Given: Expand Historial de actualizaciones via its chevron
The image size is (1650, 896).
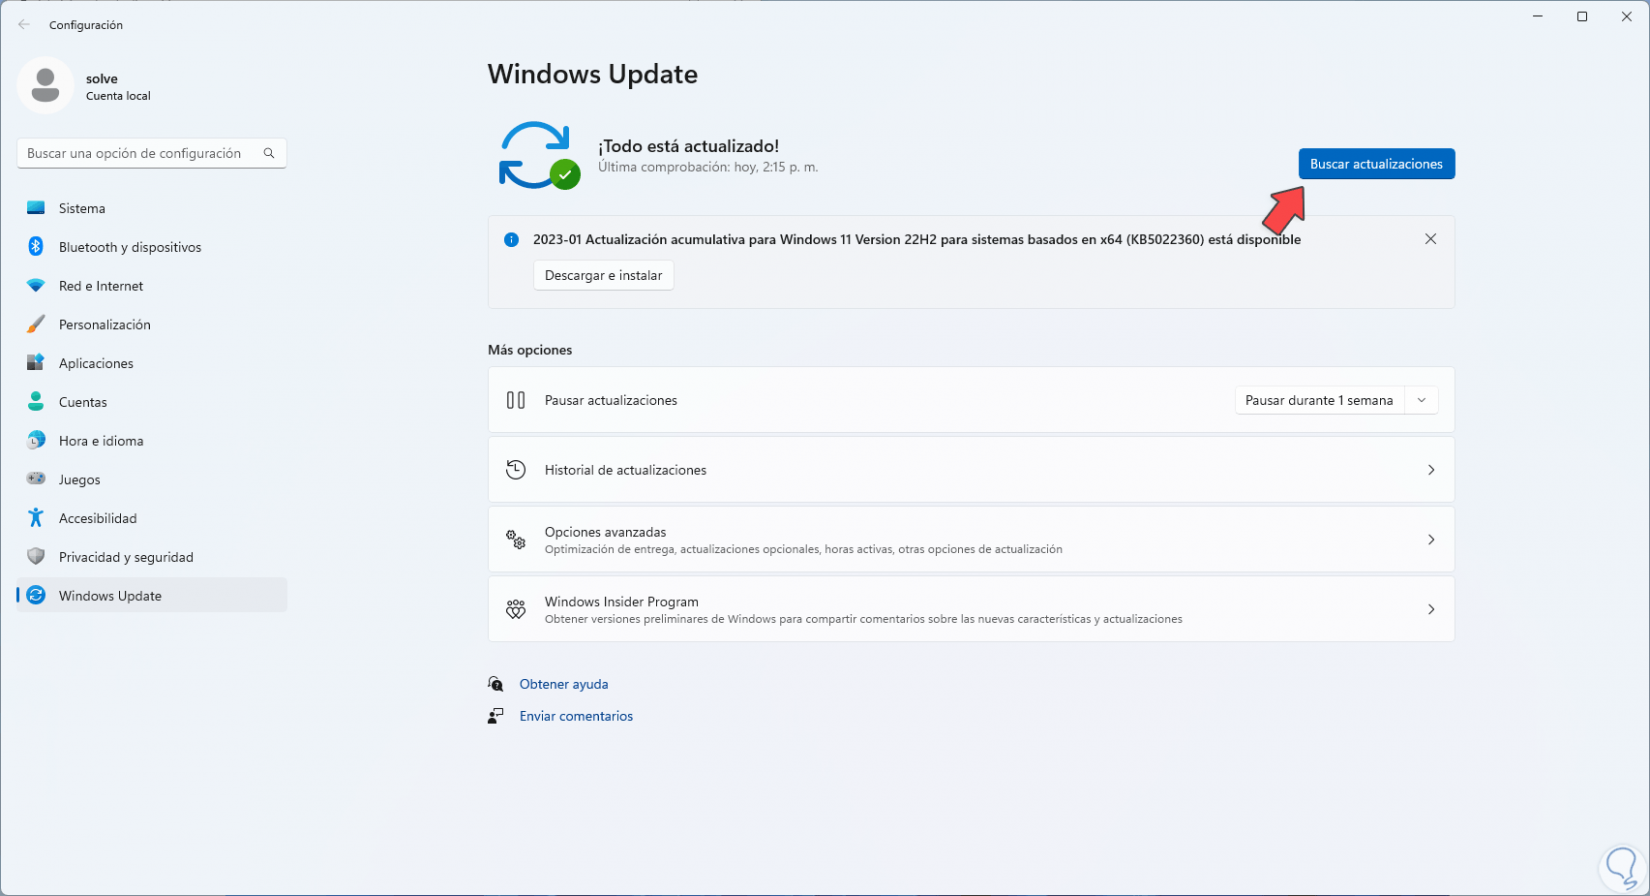Looking at the screenshot, I should [1431, 470].
